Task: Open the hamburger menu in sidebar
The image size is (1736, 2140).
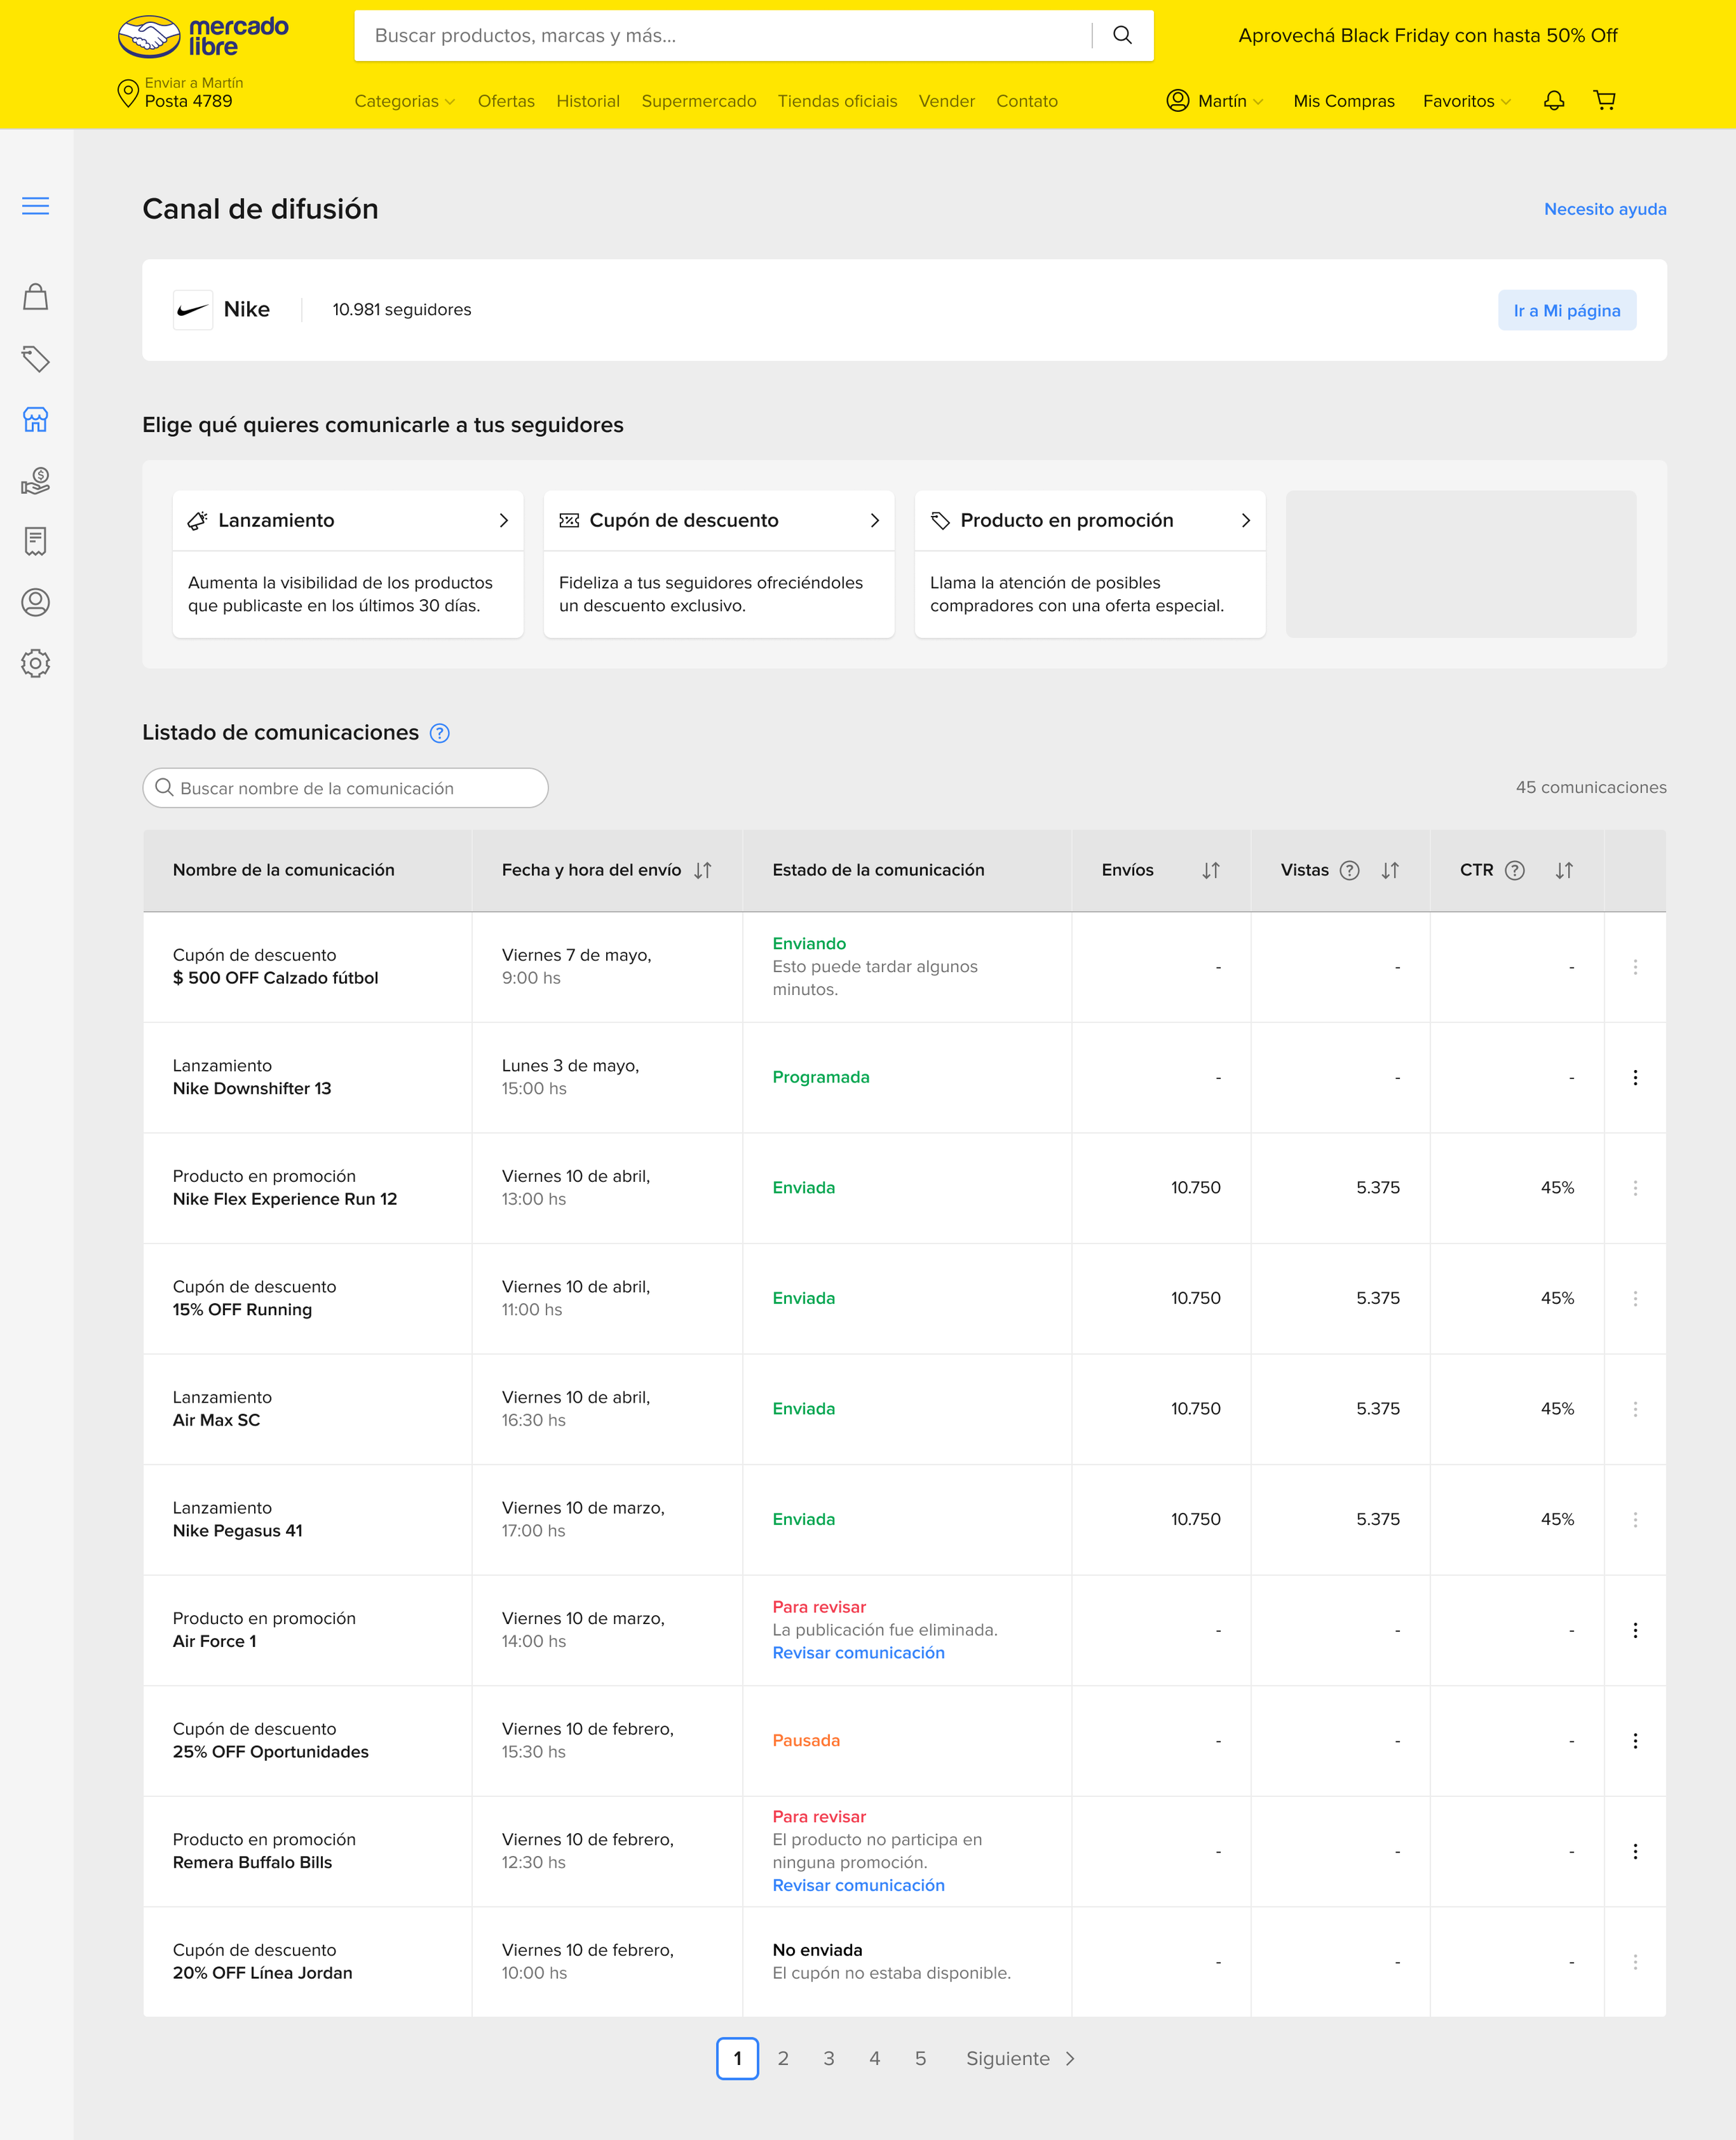Action: [x=36, y=206]
